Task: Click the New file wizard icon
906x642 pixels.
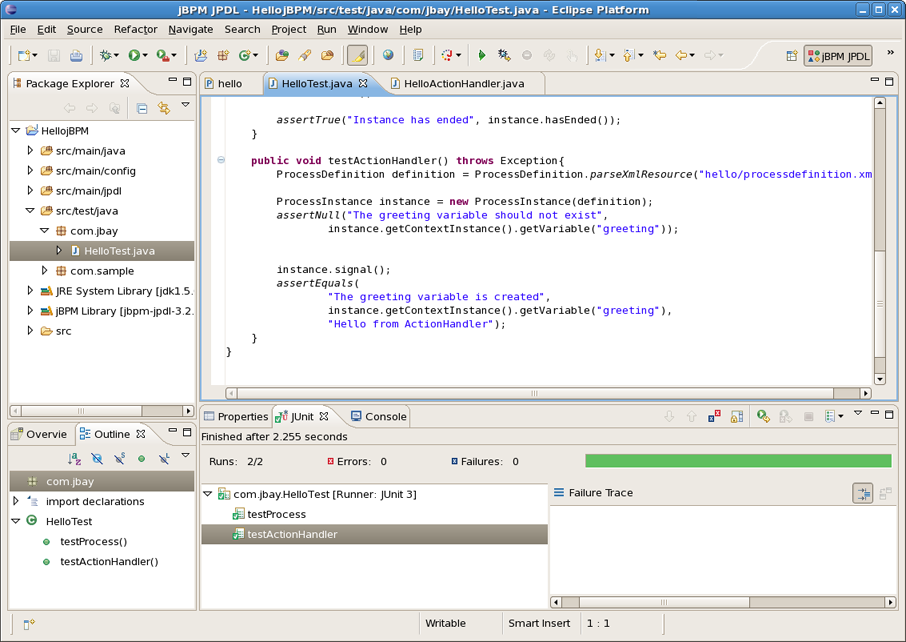Action: point(24,56)
